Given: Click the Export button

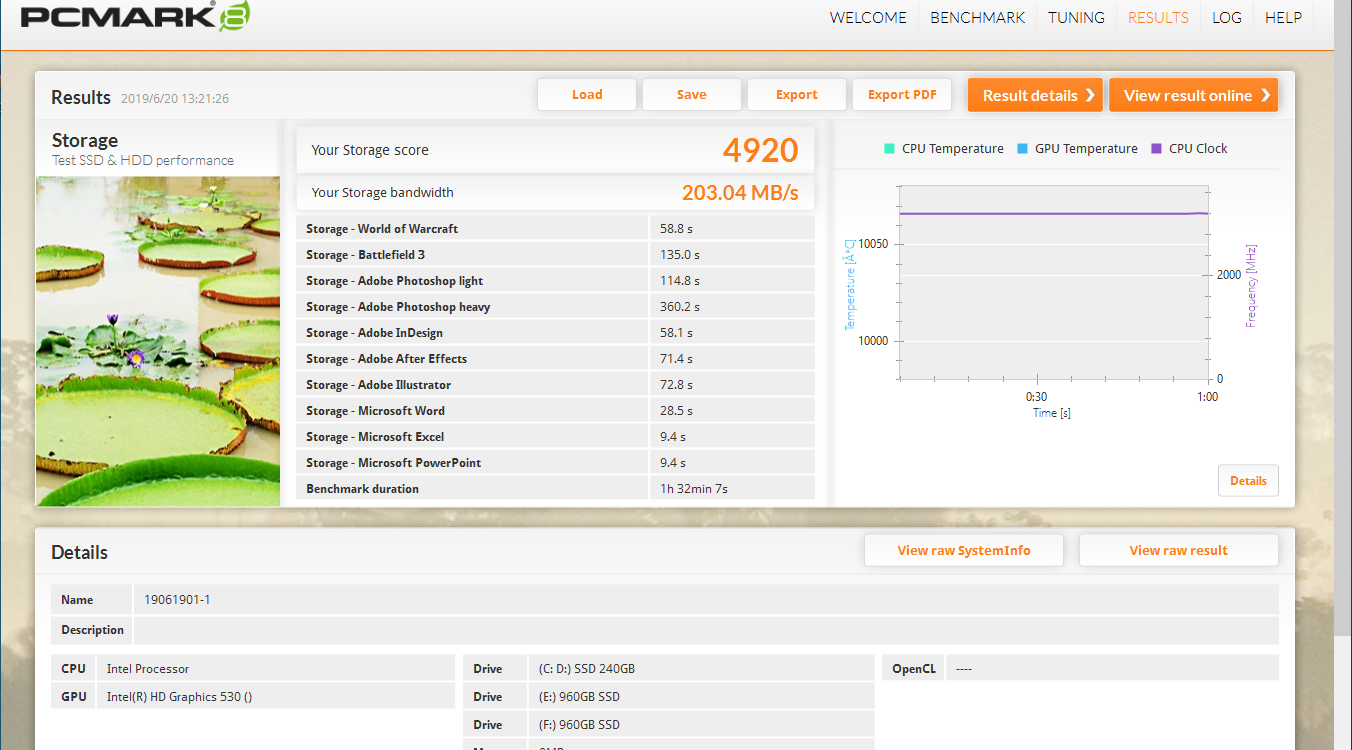Looking at the screenshot, I should pos(796,95).
